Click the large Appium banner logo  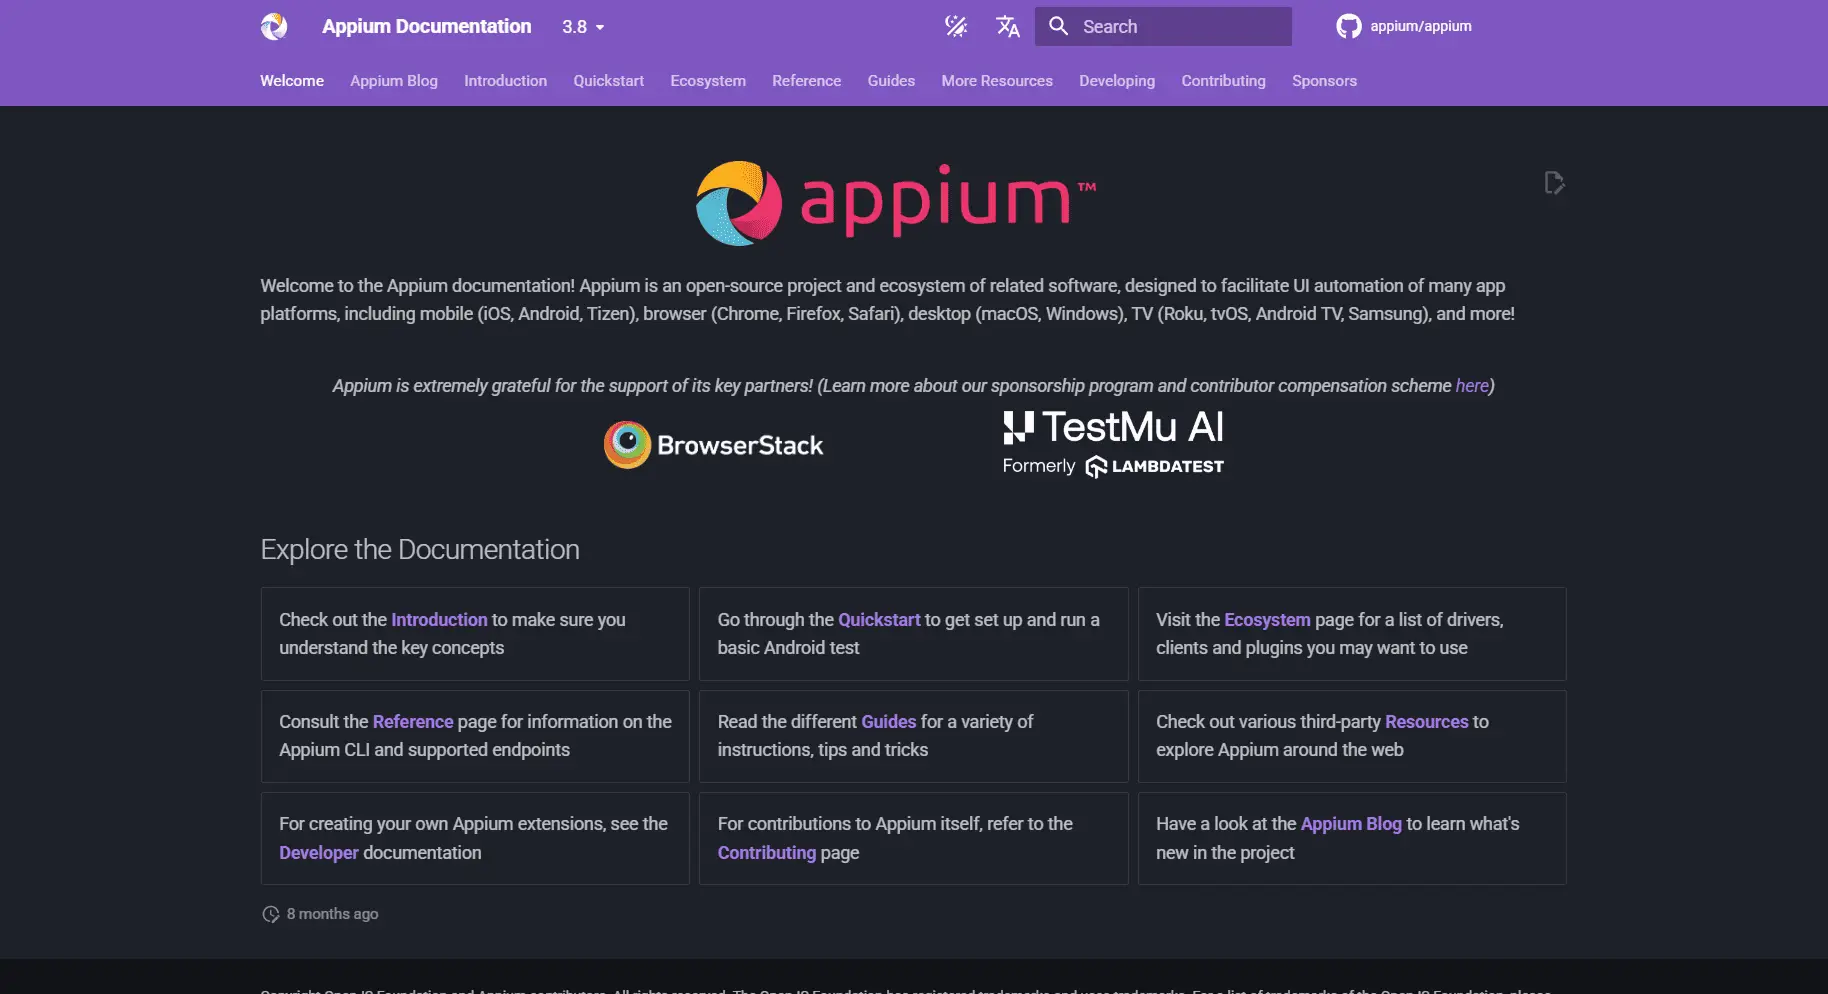896,203
